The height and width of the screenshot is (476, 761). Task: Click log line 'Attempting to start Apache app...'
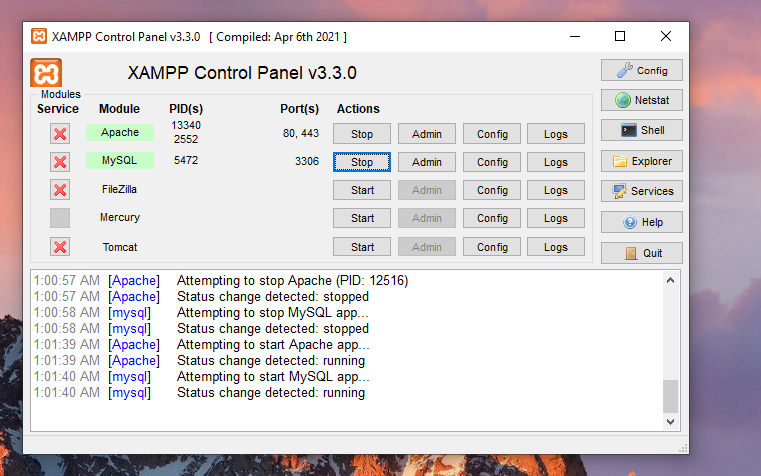(x=273, y=345)
